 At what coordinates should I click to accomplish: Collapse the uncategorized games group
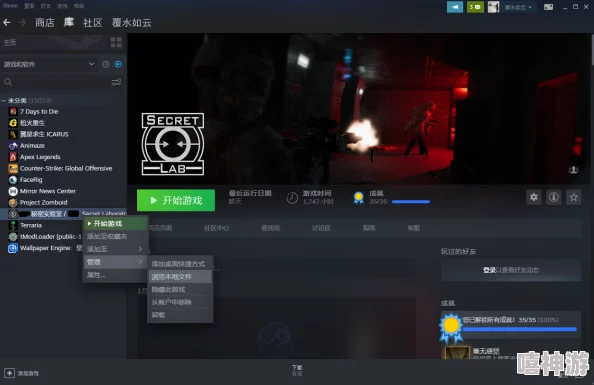pyautogui.click(x=3, y=100)
